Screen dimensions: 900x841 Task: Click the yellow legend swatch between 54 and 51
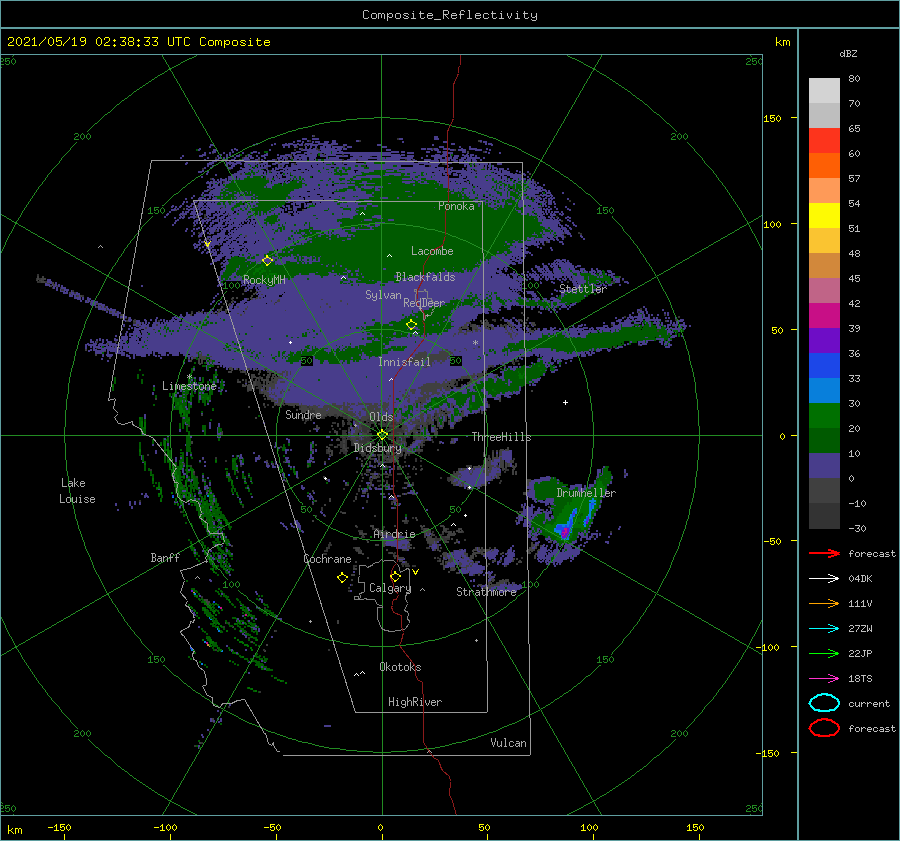point(824,216)
